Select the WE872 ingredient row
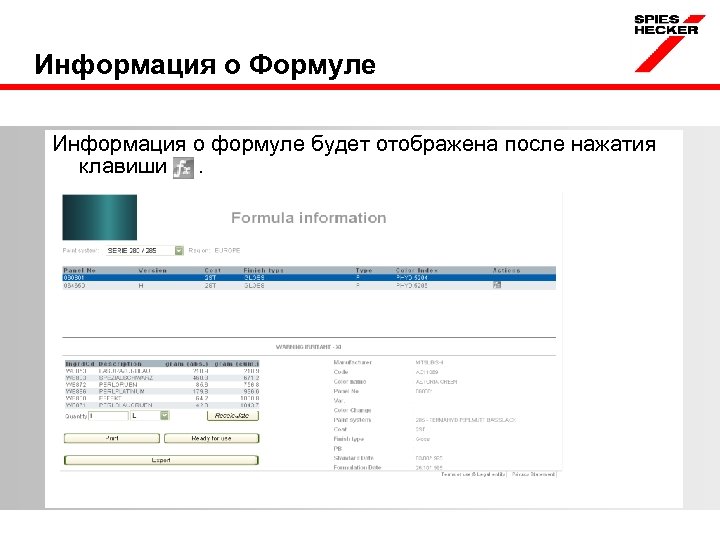Image resolution: width=720 pixels, height=540 pixels. tap(163, 385)
